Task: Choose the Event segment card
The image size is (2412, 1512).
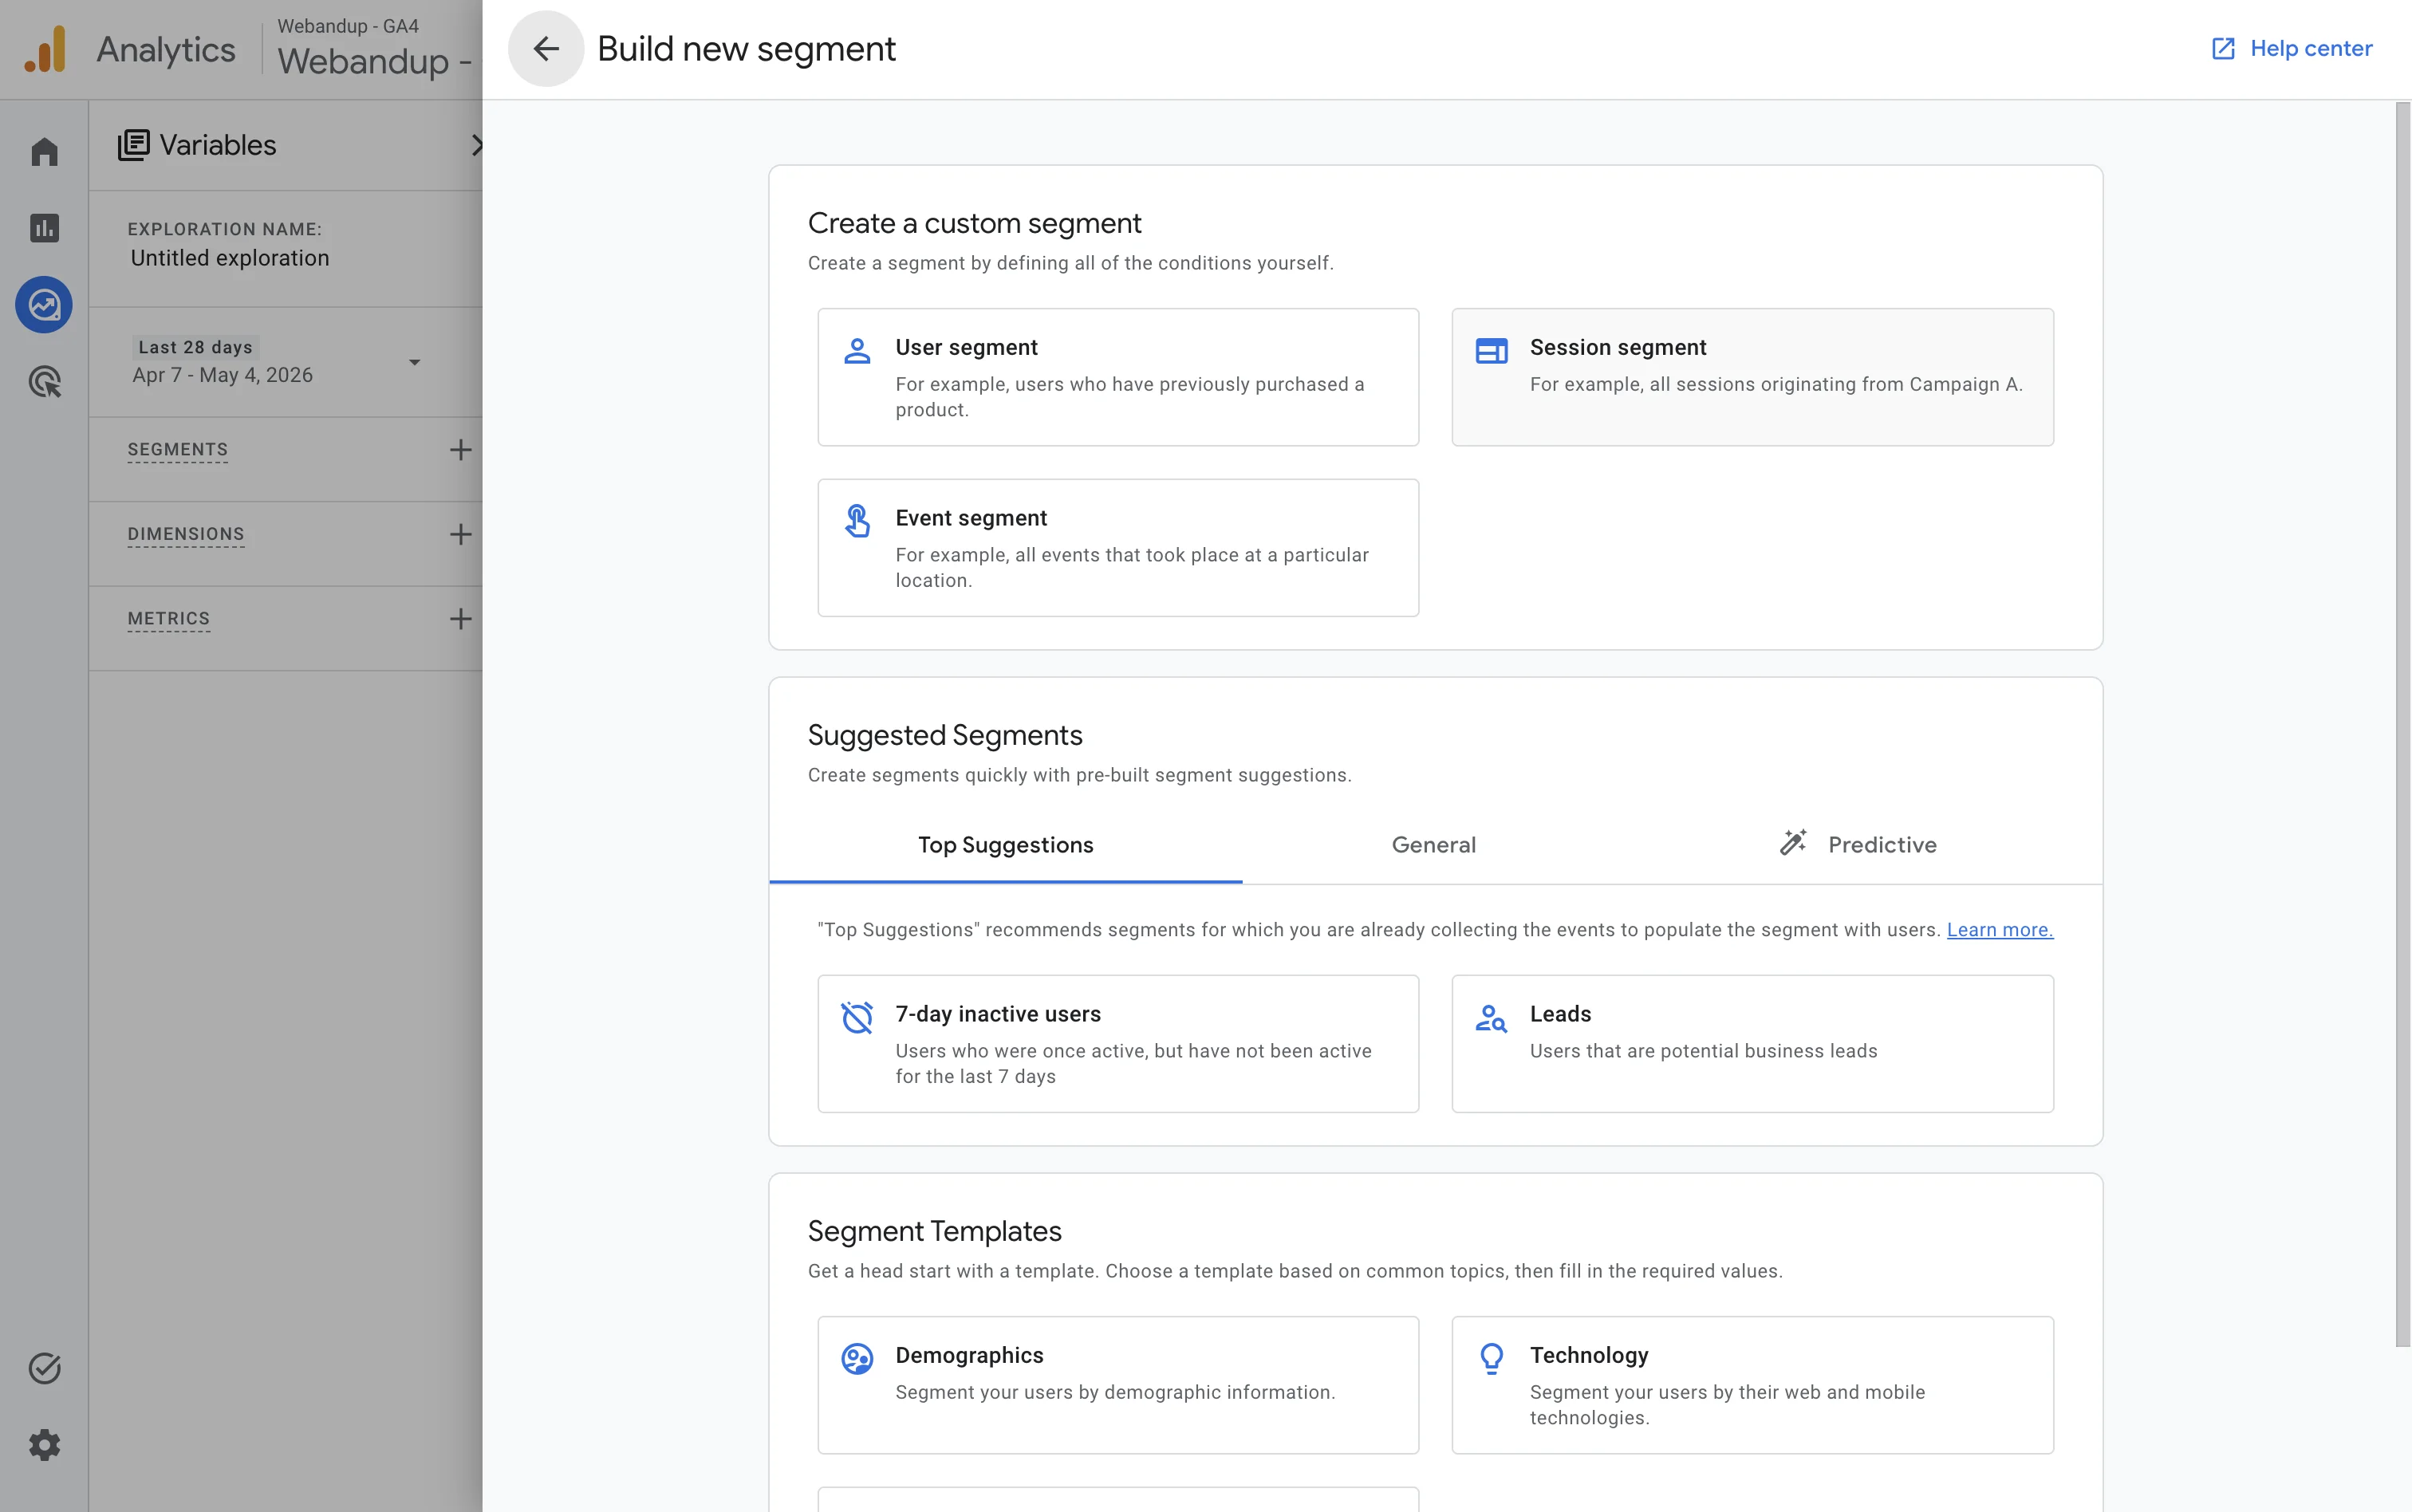Action: tap(1118, 548)
